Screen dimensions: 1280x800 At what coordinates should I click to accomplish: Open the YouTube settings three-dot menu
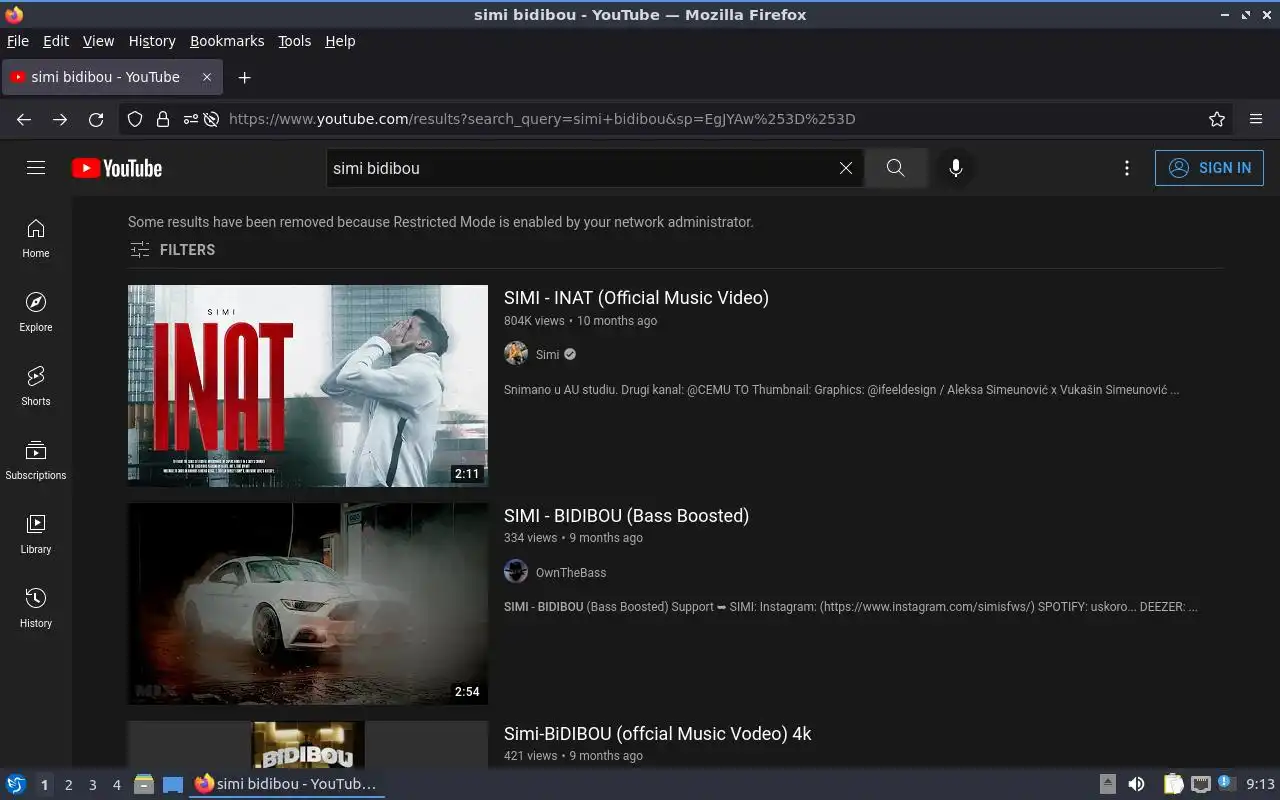[x=1127, y=168]
